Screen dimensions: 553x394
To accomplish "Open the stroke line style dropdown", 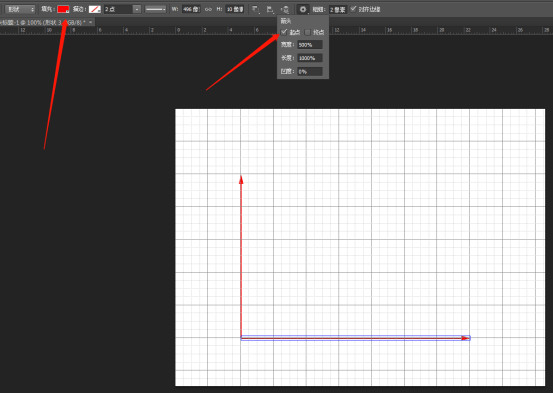I will (156, 10).
